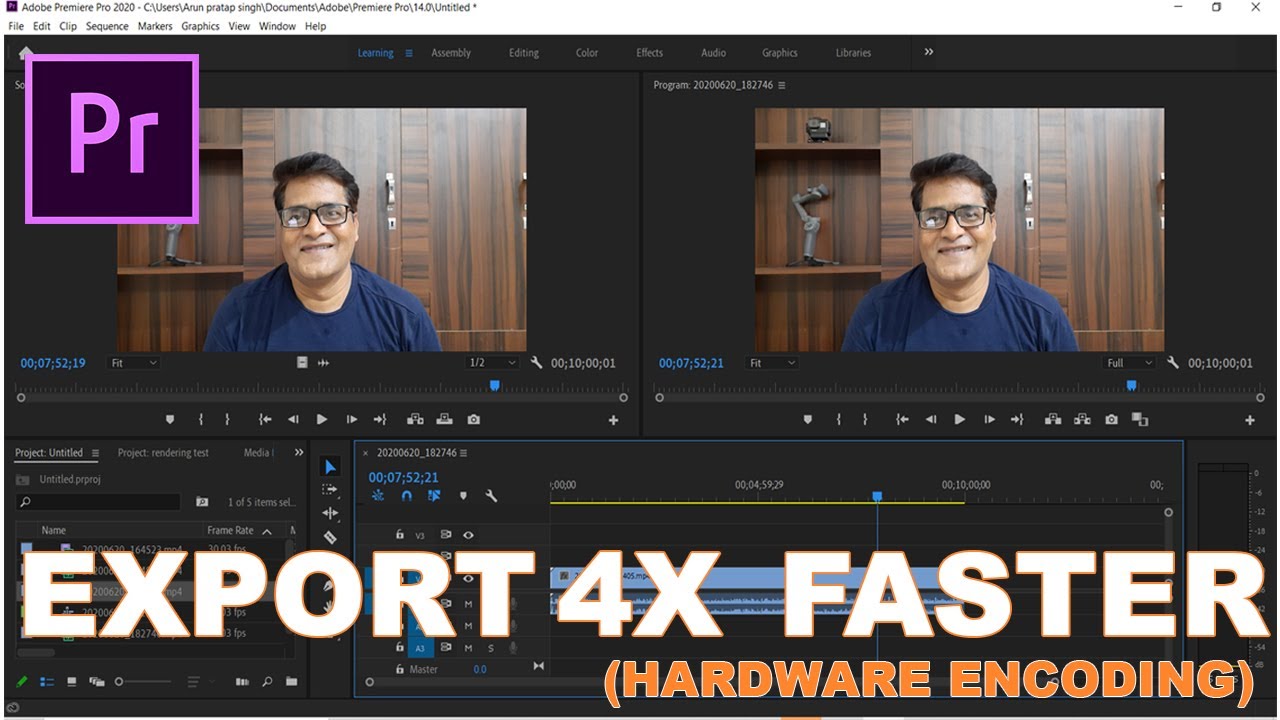This screenshot has height=720, width=1280.
Task: Open timeline display settings wrench
Action: (x=491, y=495)
